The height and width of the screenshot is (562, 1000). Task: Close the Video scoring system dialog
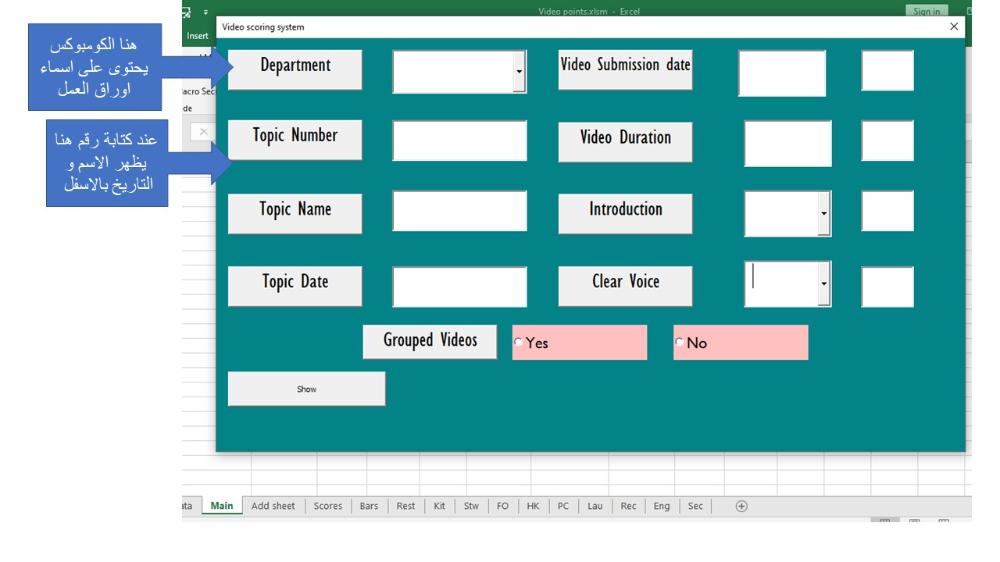(953, 27)
